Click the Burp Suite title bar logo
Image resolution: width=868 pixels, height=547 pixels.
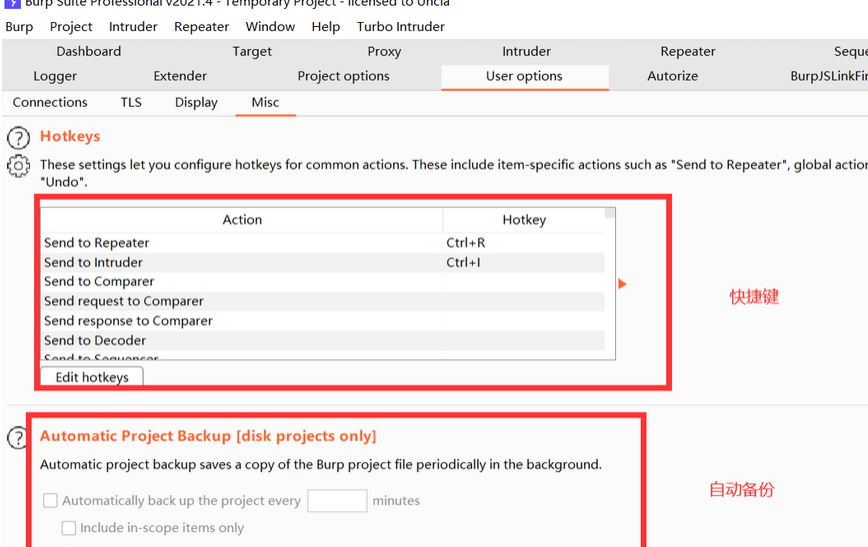[12, 3]
